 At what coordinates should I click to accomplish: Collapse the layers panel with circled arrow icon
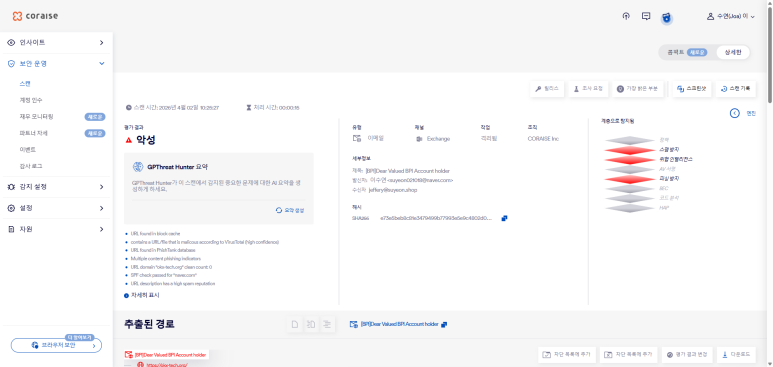point(735,113)
